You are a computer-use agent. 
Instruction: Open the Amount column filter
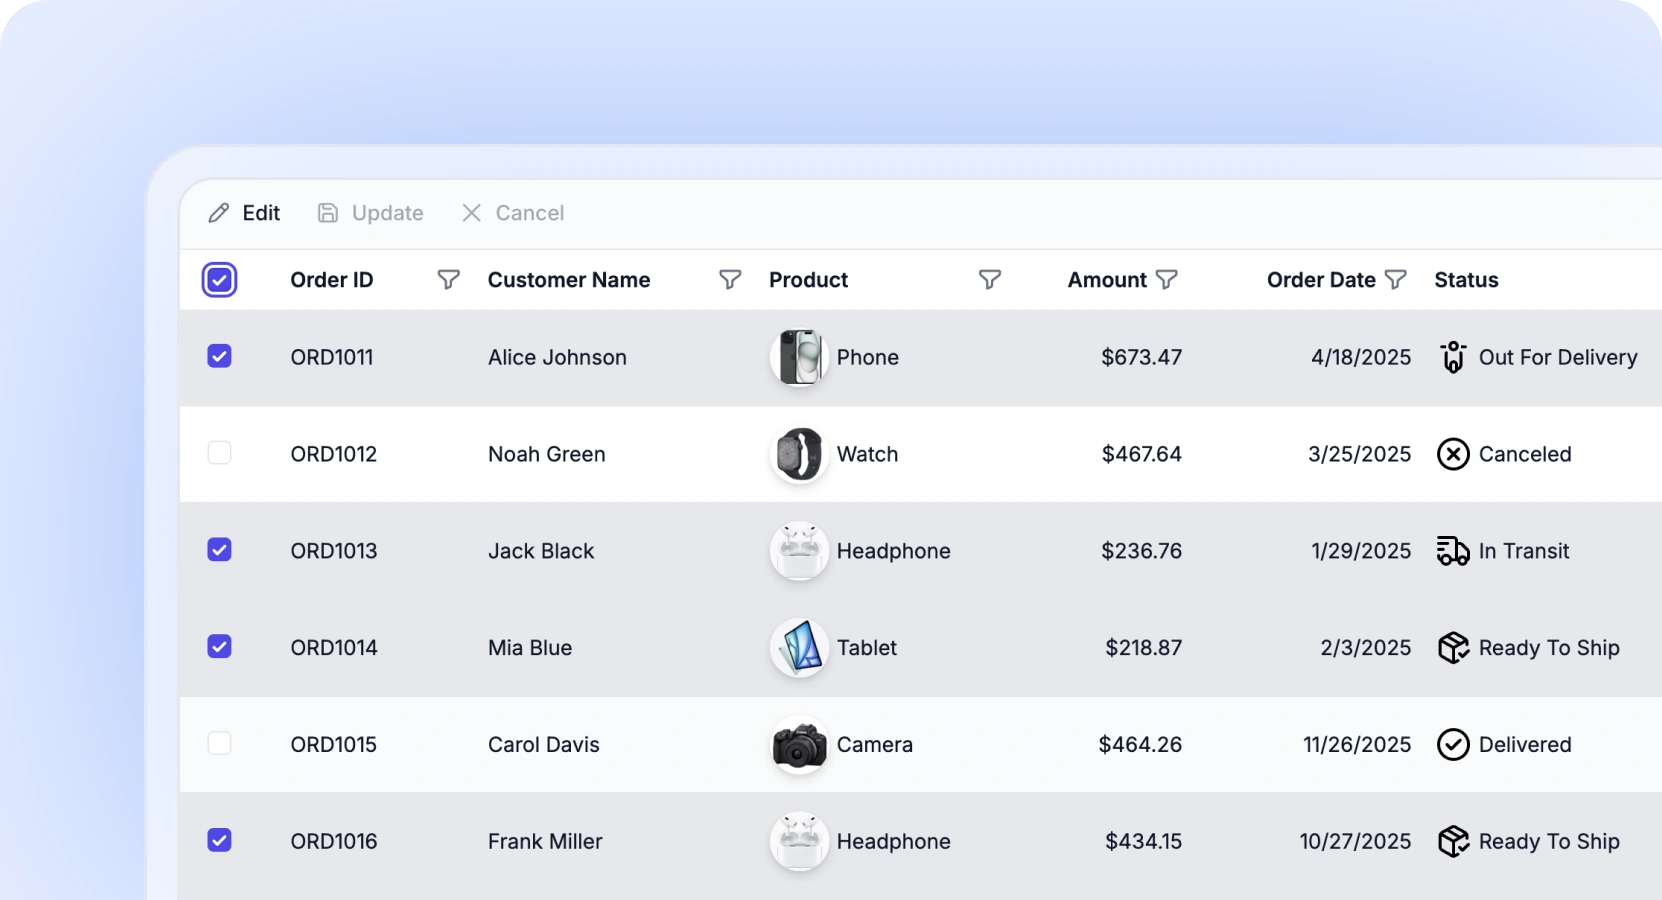[x=1166, y=280]
